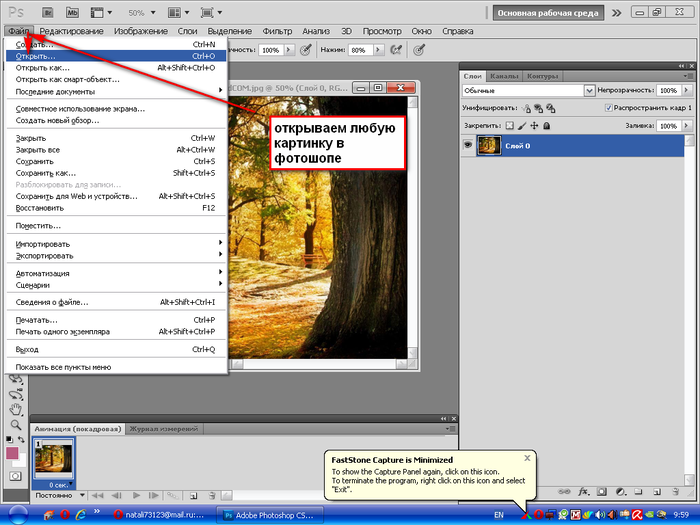
Task: Click the unify layer style icon
Action: tap(551, 108)
